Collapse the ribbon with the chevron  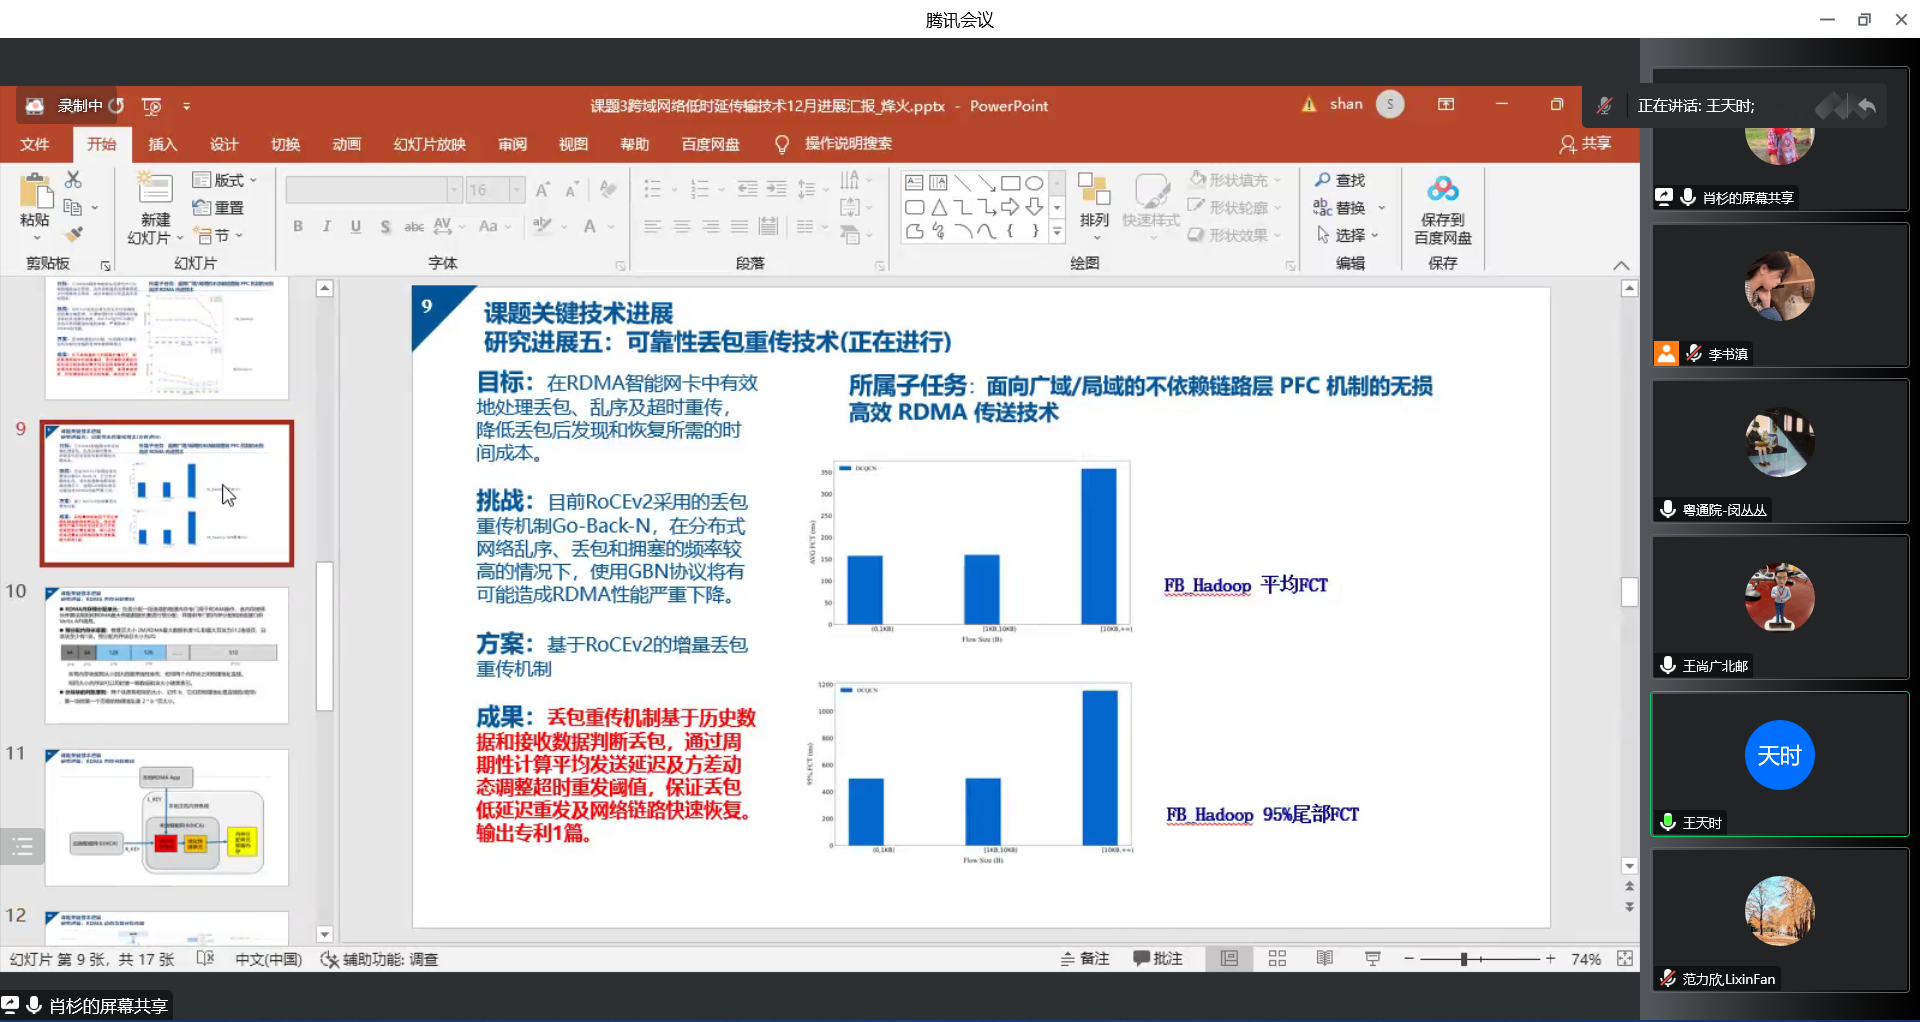(1621, 265)
